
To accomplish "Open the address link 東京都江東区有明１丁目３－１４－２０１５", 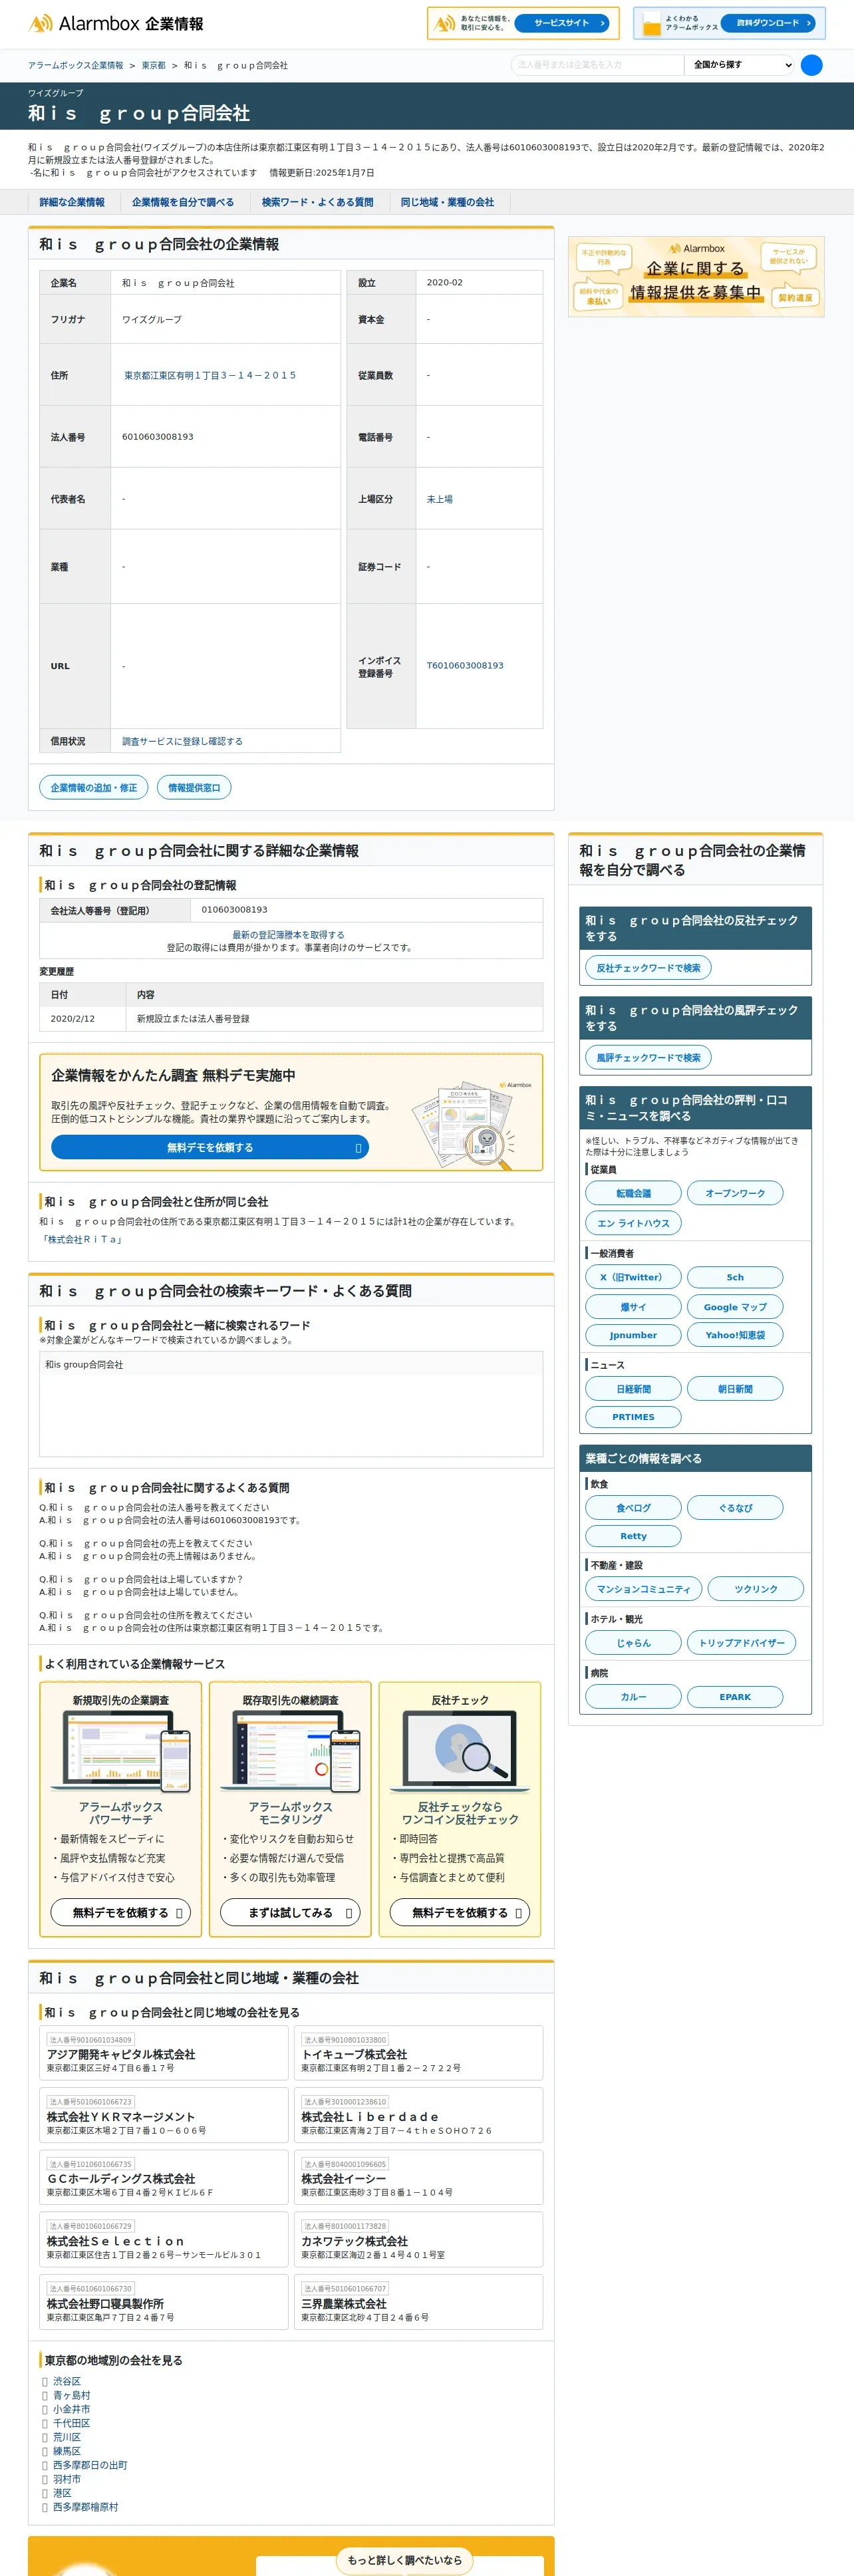I will [x=210, y=376].
